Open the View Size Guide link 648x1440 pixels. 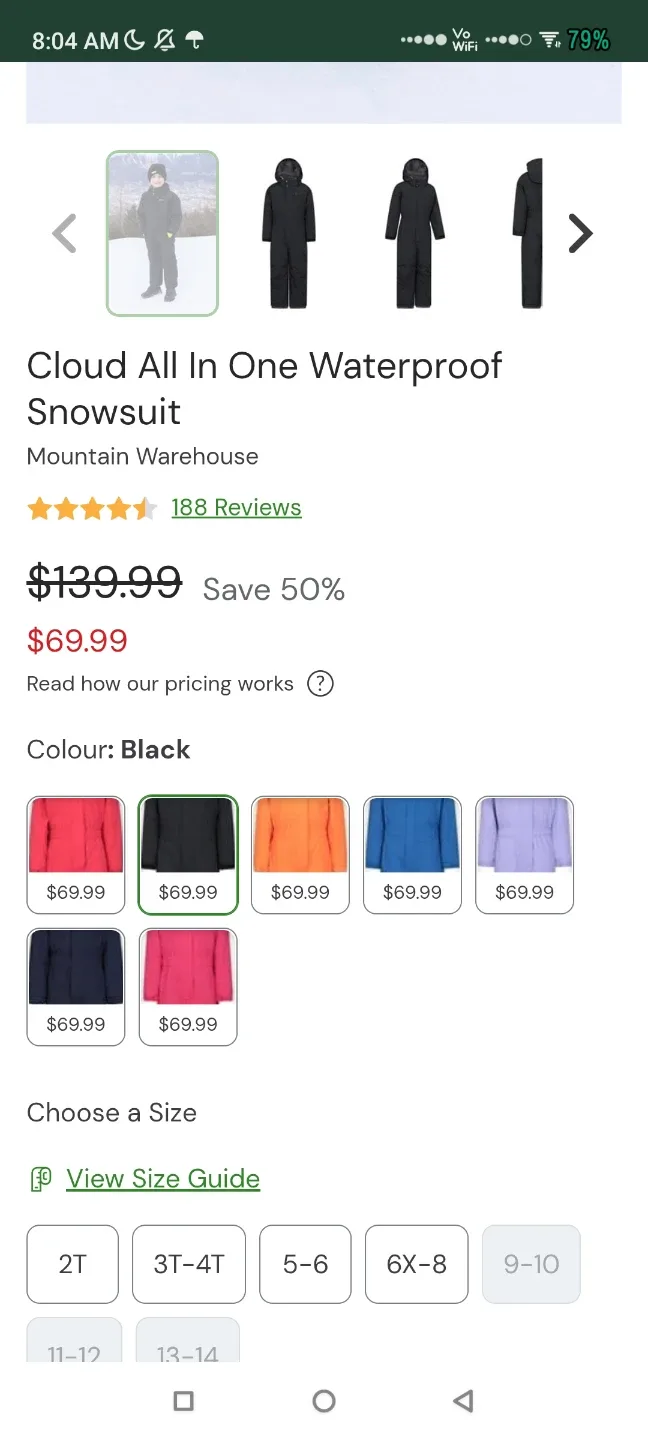pyautogui.click(x=163, y=1179)
